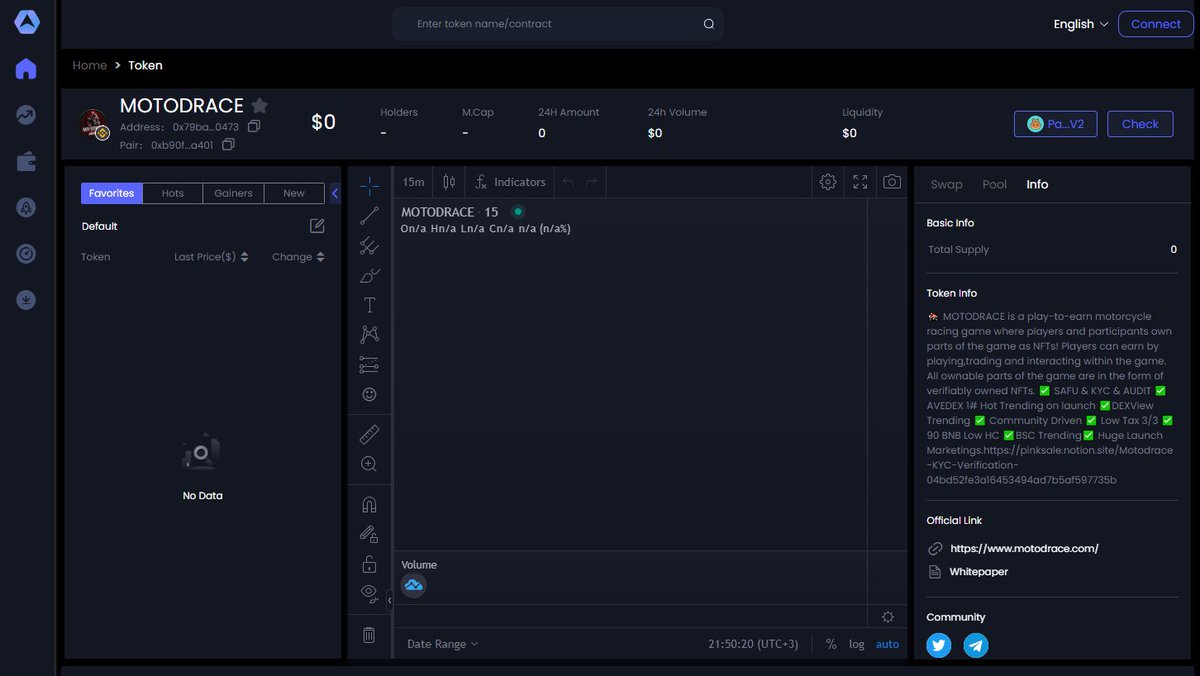Open the AVE logo at sidebar top

pos(26,22)
